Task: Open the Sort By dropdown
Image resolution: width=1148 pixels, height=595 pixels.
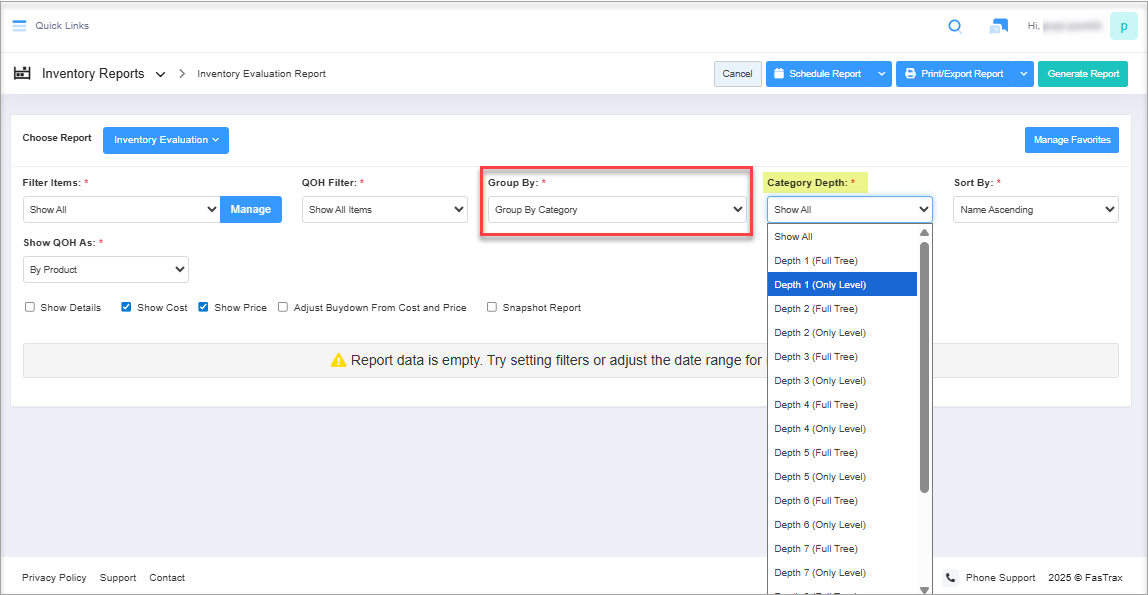Action: (x=1035, y=210)
